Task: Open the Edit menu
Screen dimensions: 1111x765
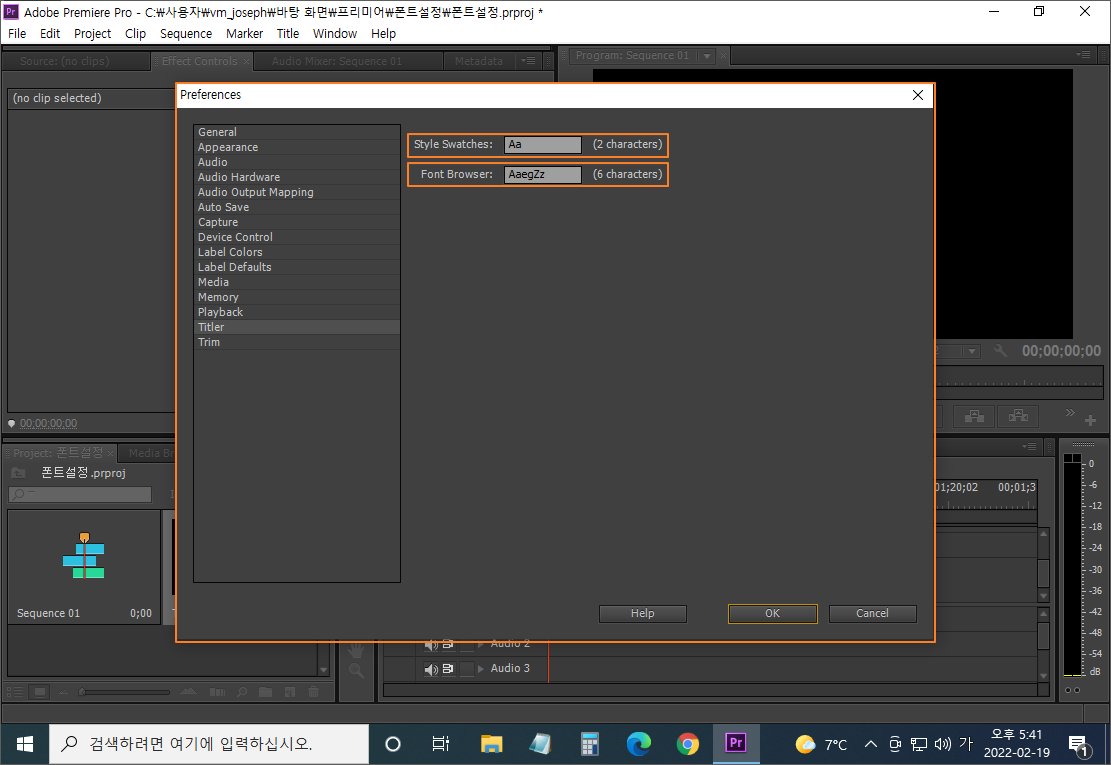Action: pos(50,33)
